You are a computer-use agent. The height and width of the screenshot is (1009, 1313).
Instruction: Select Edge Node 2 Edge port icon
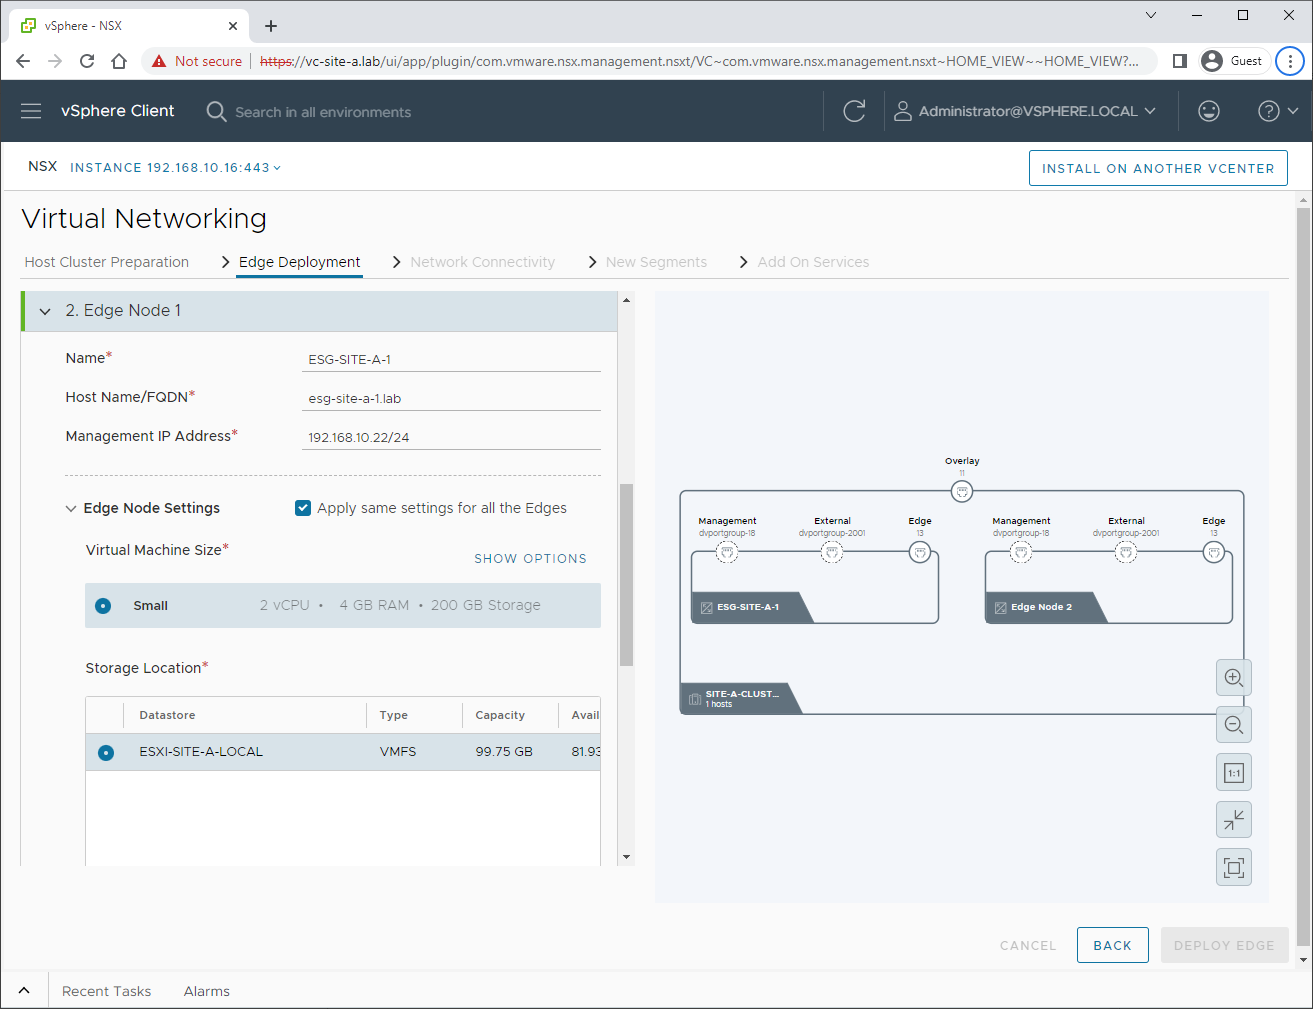[x=1214, y=552]
